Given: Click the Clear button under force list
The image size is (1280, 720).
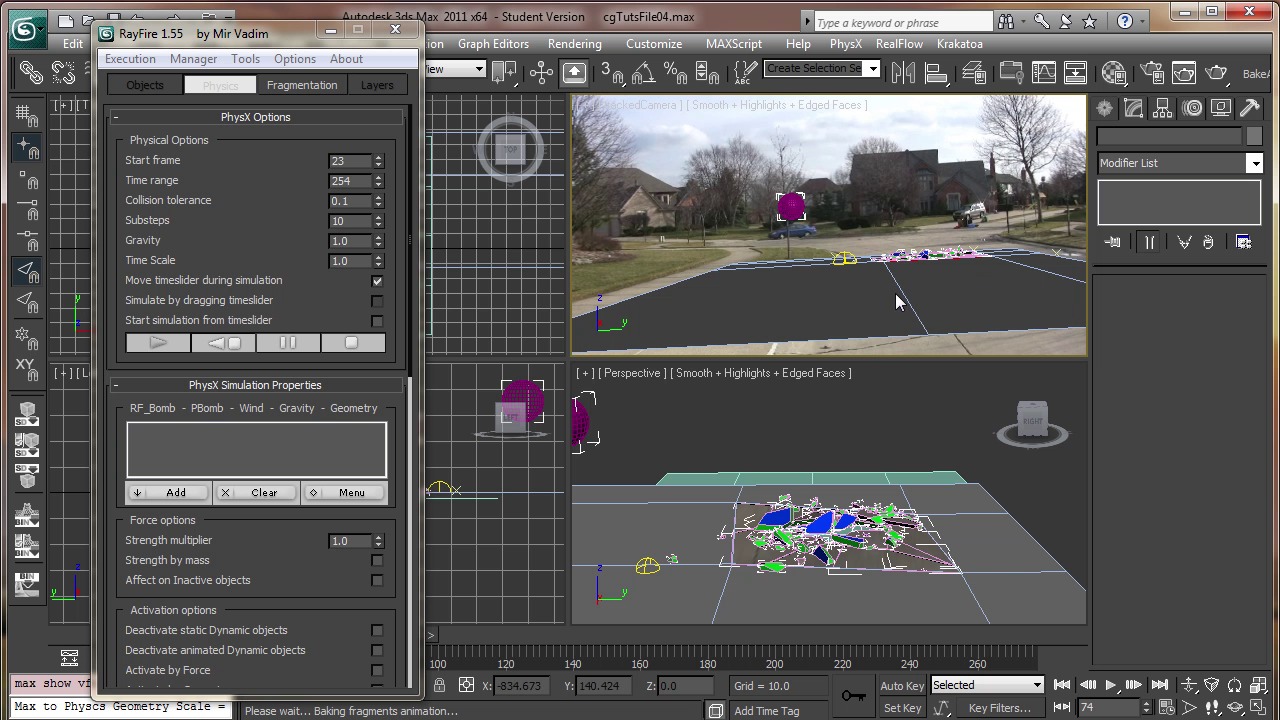Looking at the screenshot, I should point(256,493).
